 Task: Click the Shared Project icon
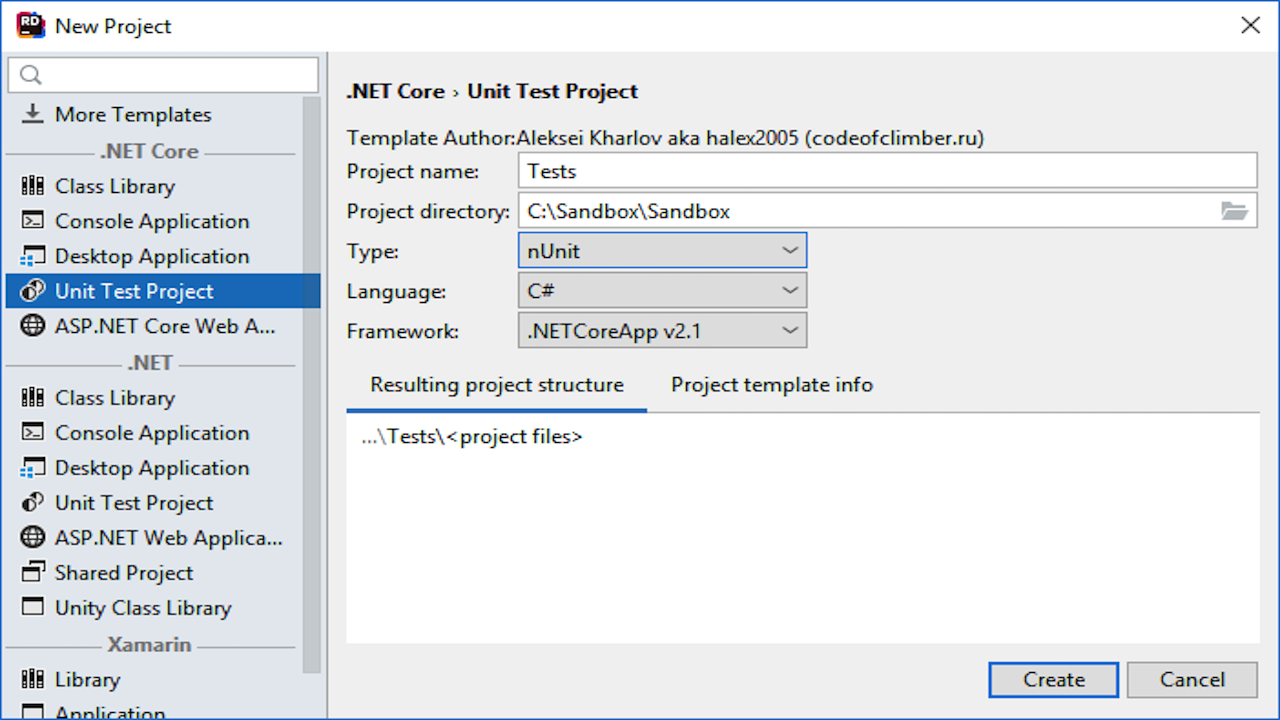[x=33, y=573]
